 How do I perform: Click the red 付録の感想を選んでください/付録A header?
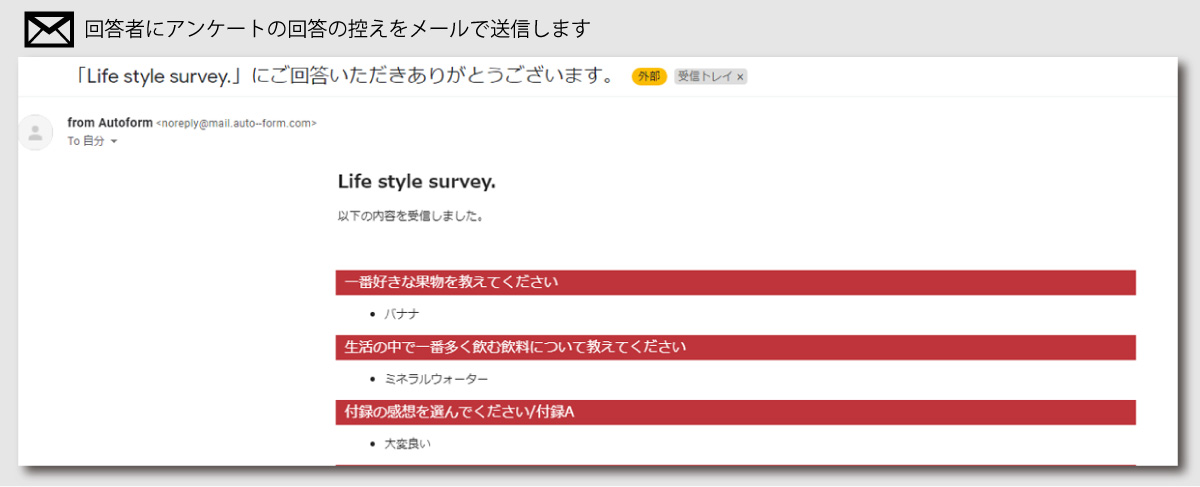[x=459, y=412]
